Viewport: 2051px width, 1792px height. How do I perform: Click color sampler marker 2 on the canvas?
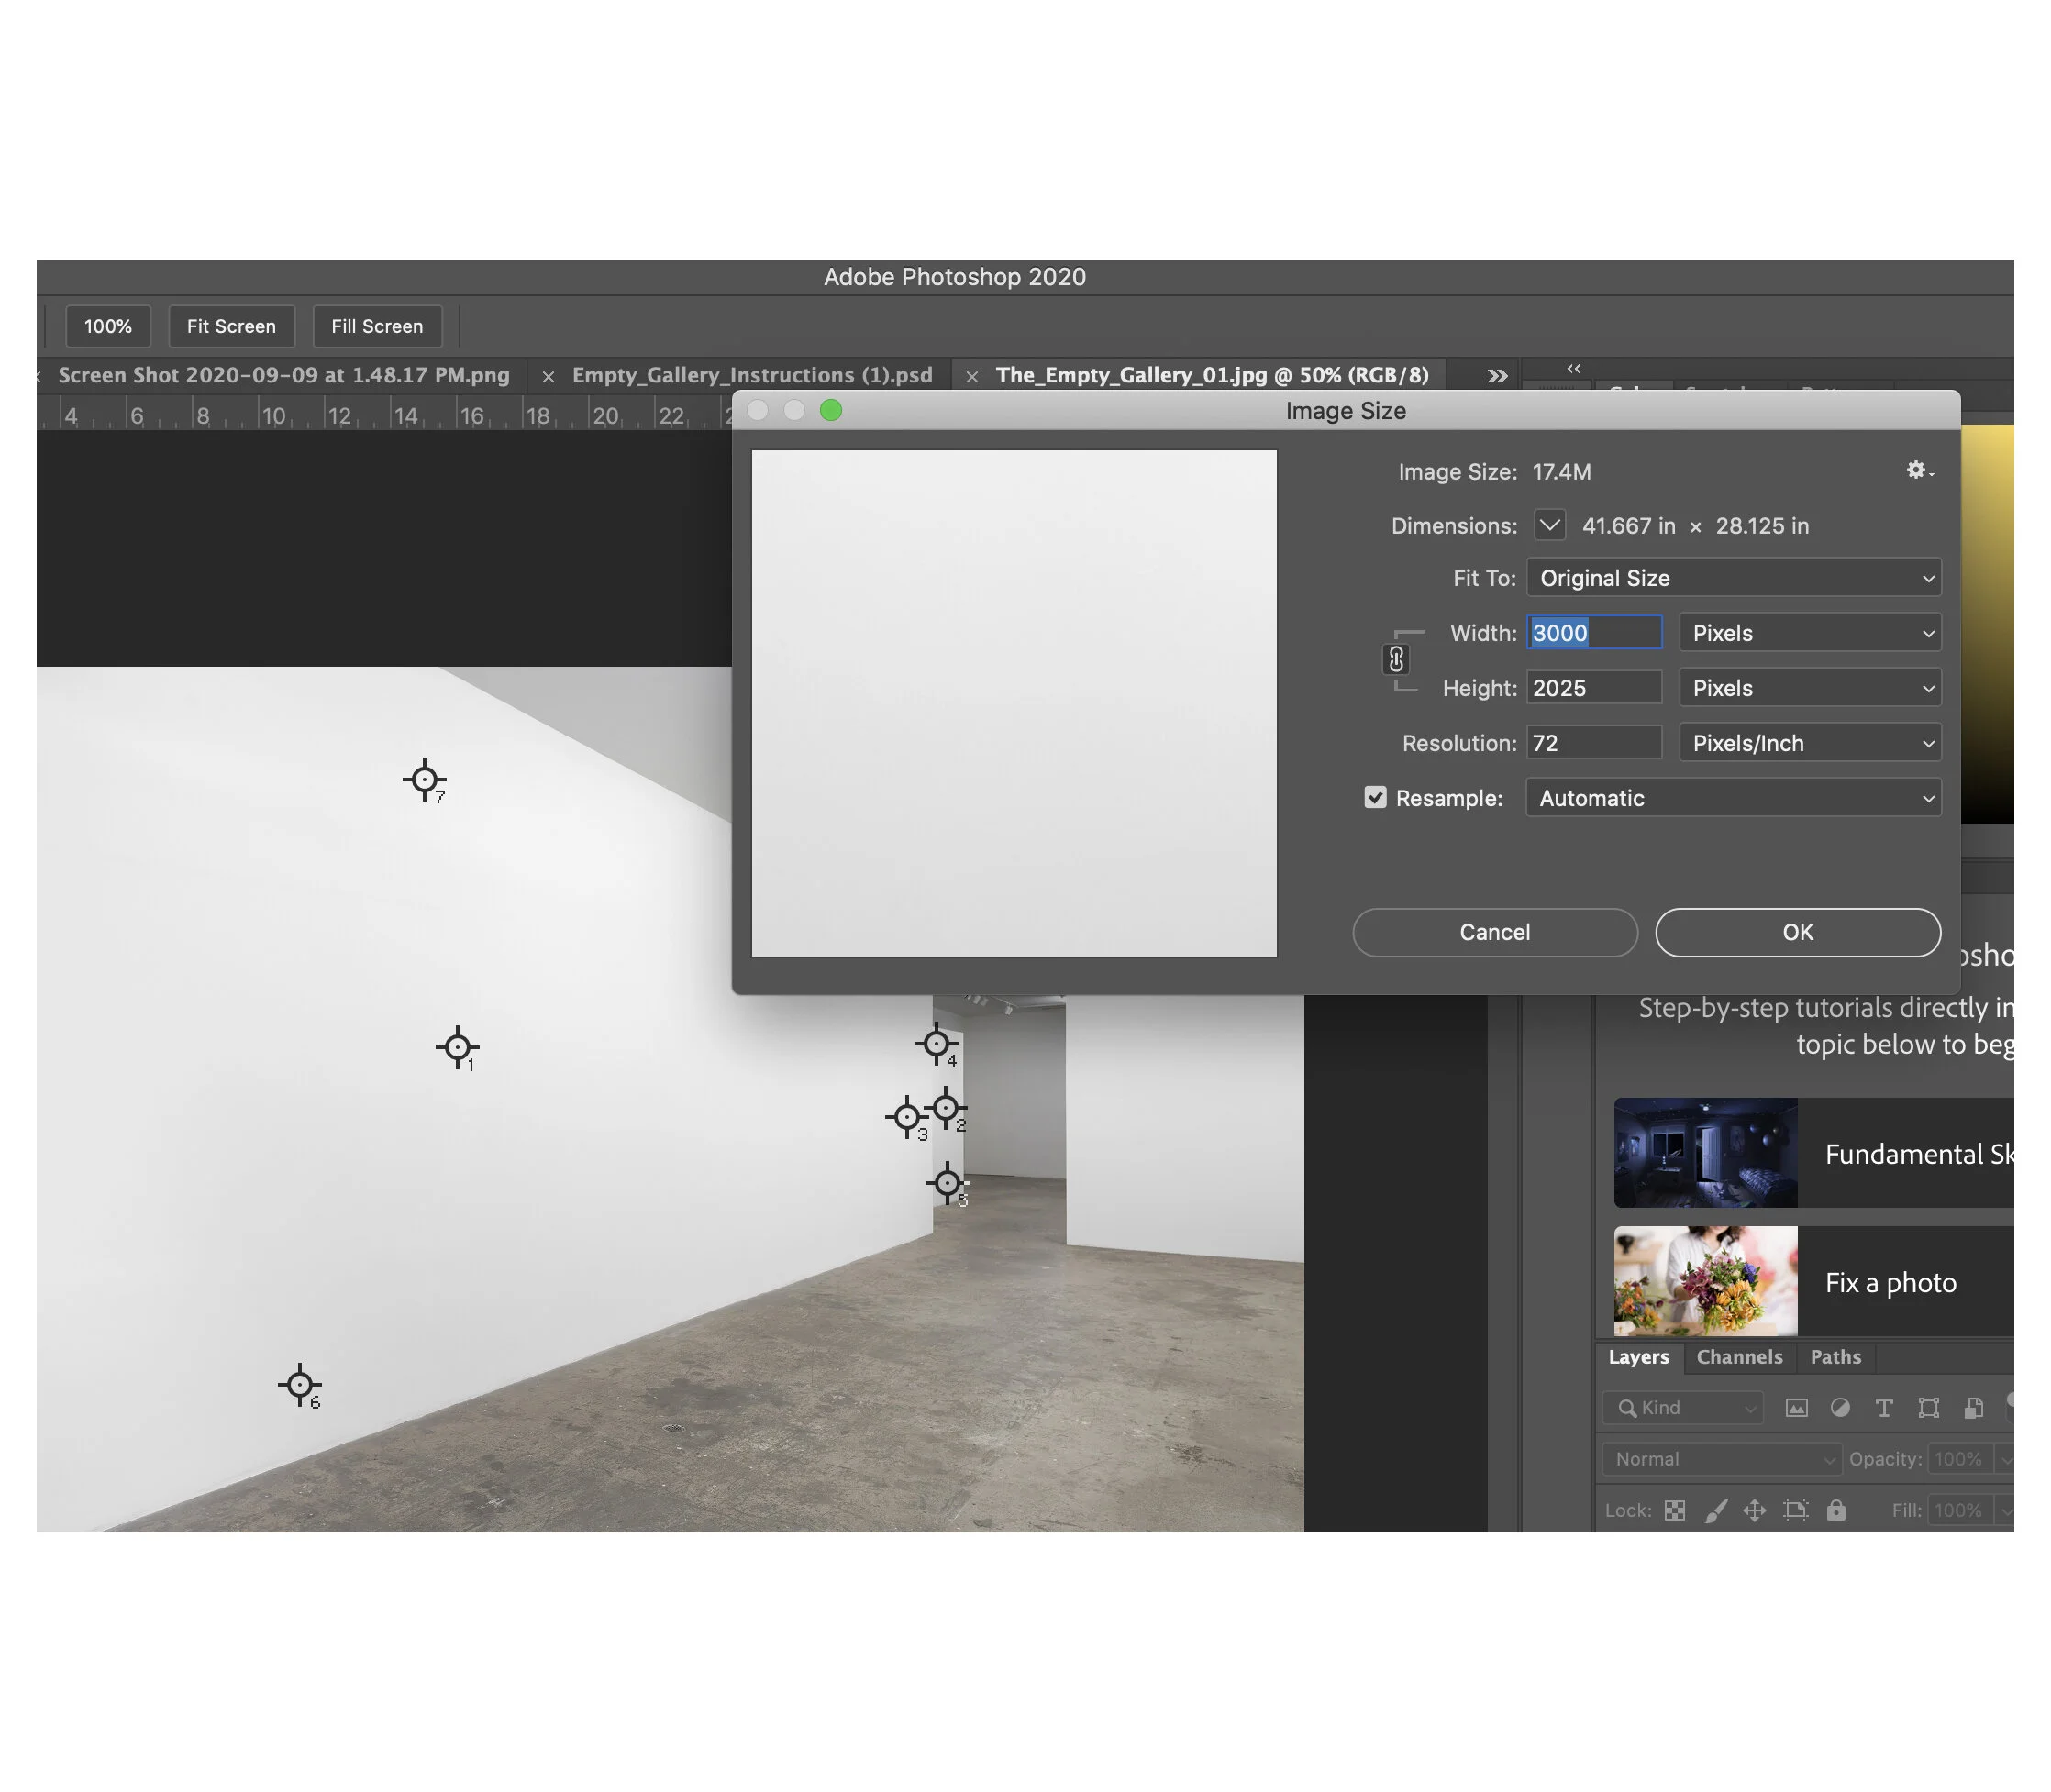point(946,1108)
